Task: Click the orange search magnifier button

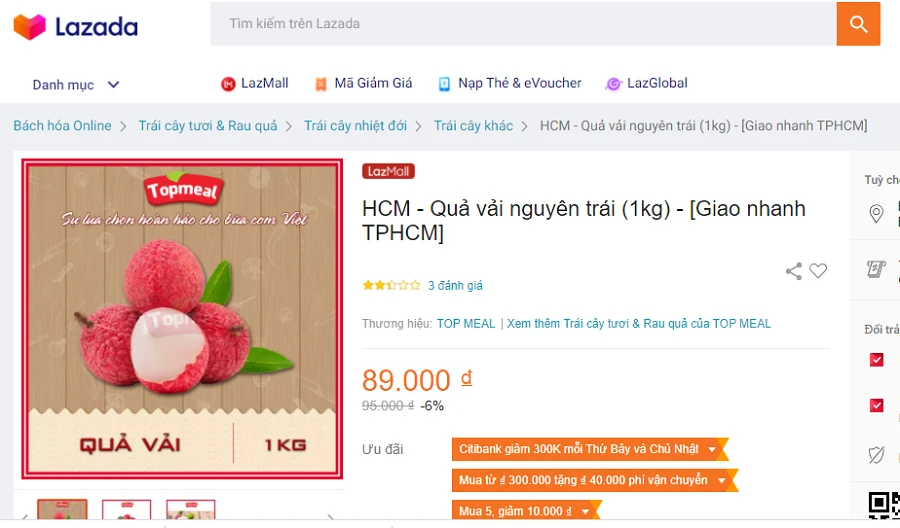Action: (858, 24)
